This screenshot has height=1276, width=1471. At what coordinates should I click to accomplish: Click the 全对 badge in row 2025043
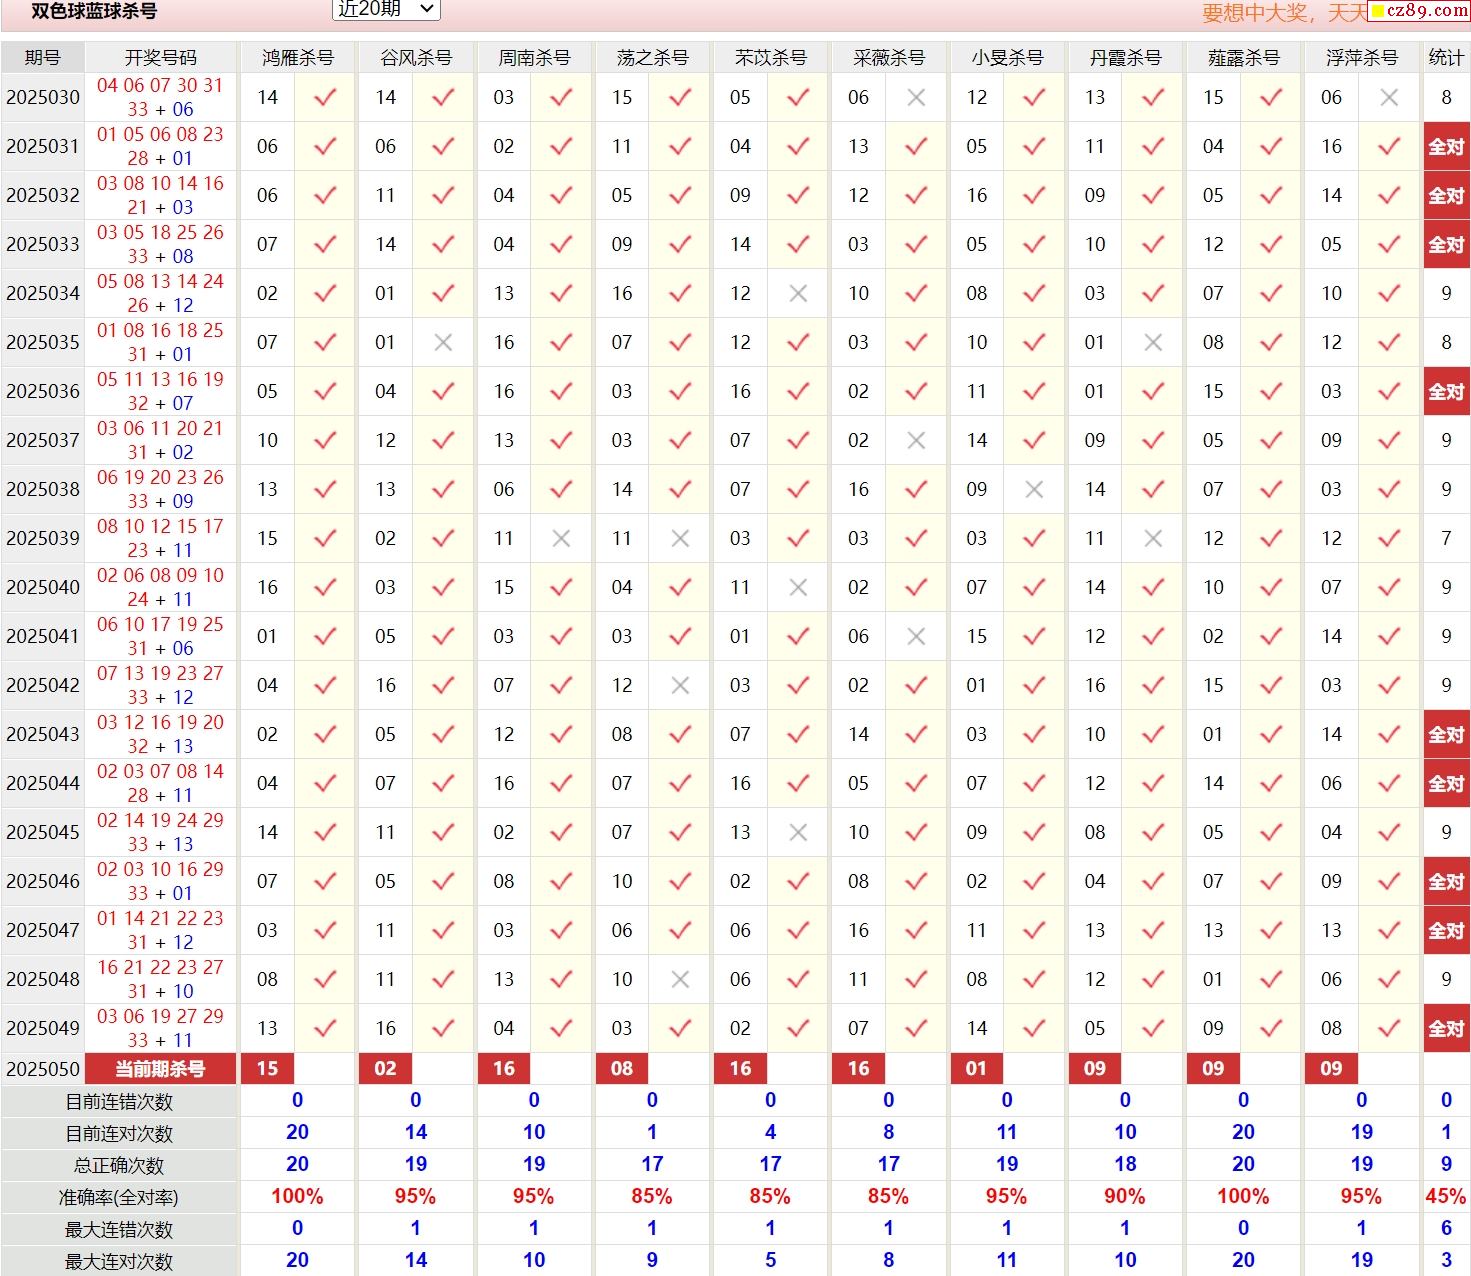(1446, 735)
